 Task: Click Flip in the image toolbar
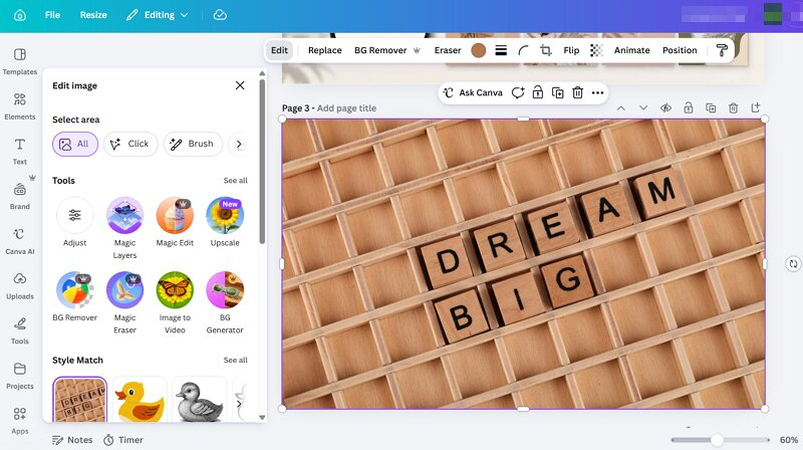571,50
